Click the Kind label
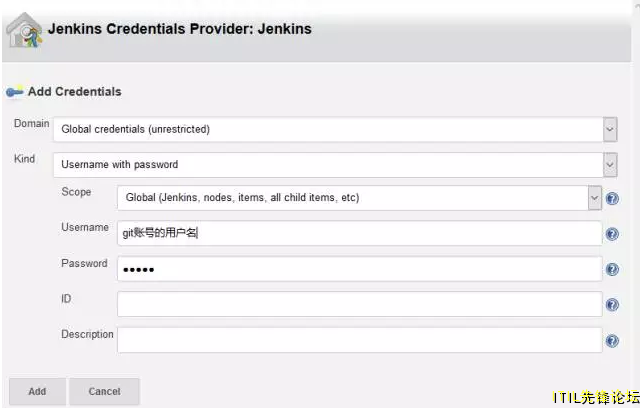Screen dimensions: 640x408 24,159
